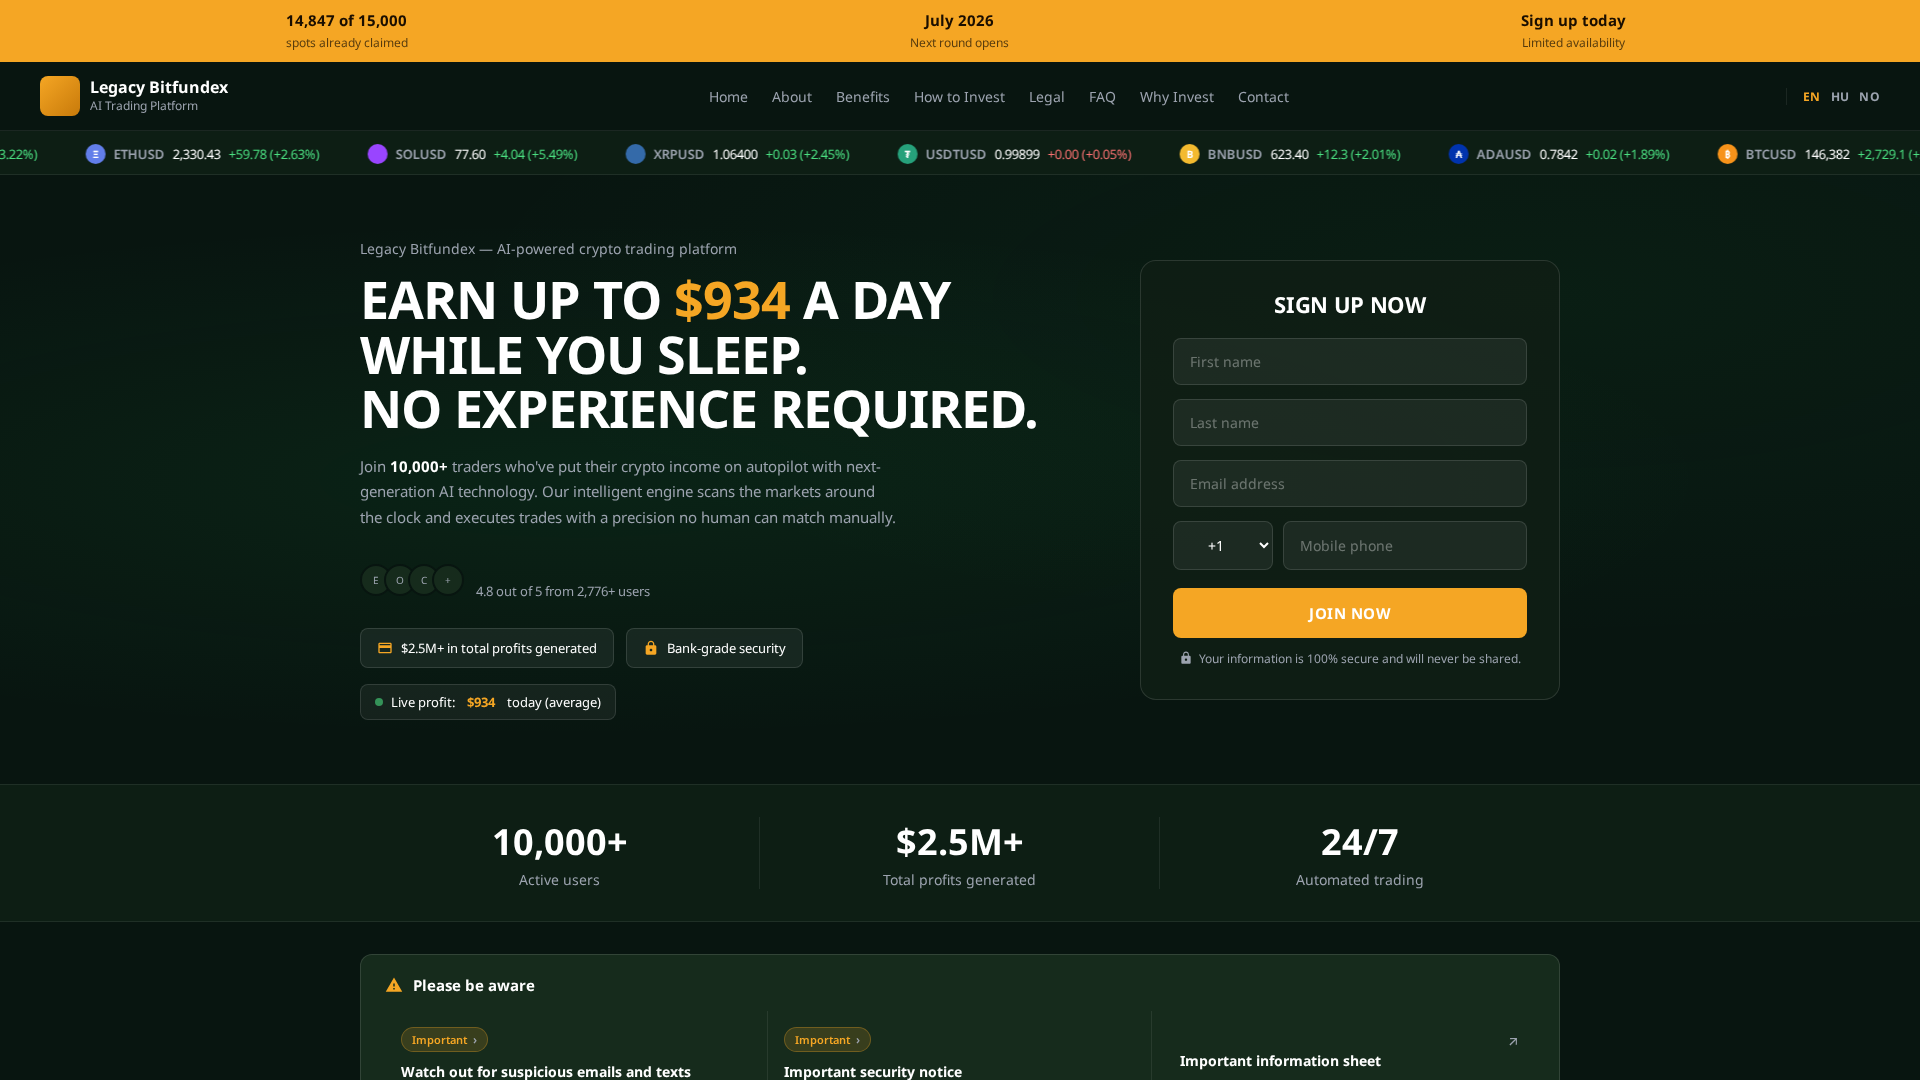Open Why Invest nav item
This screenshot has height=1080, width=1920.
coord(1177,97)
